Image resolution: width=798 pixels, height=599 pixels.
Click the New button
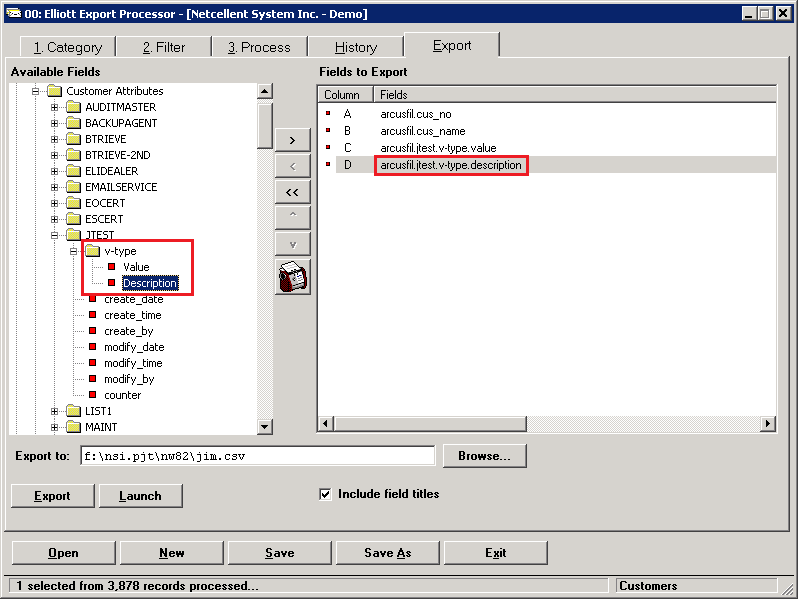point(172,553)
